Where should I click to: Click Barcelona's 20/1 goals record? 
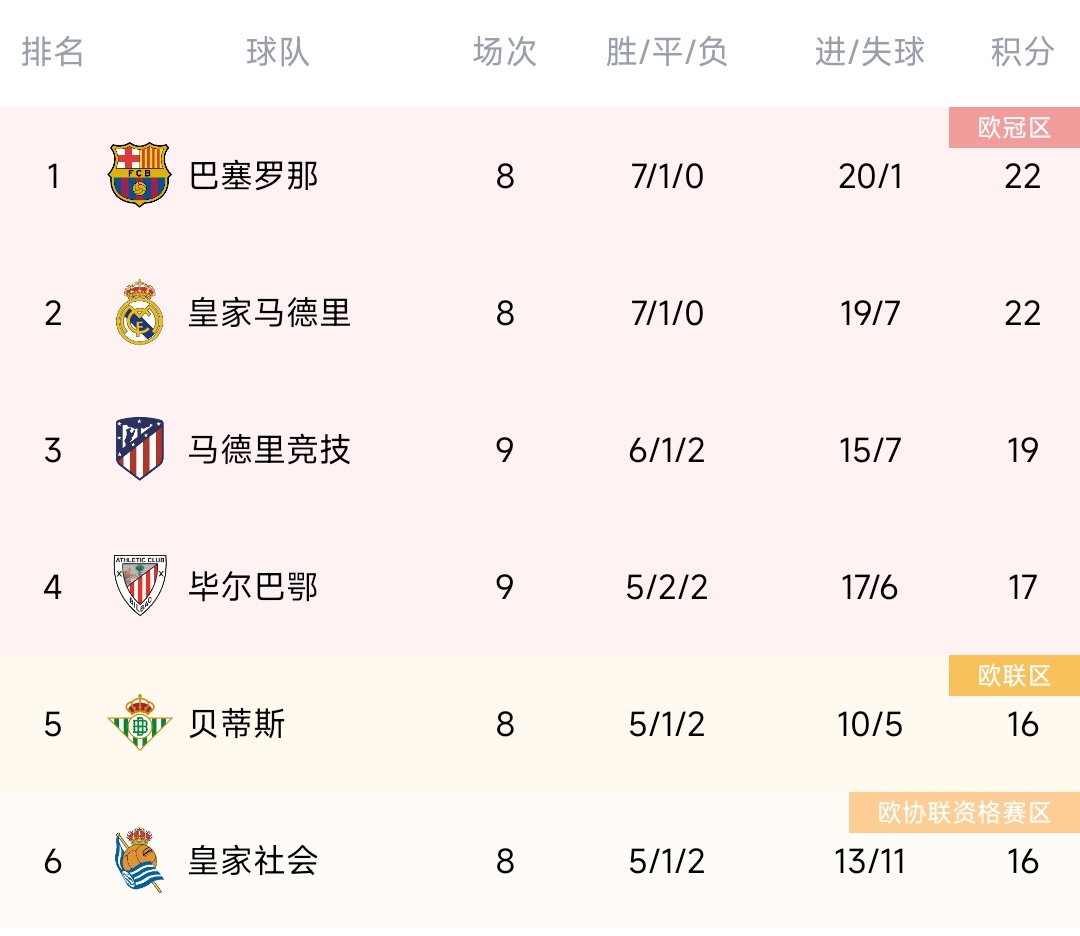(x=870, y=176)
